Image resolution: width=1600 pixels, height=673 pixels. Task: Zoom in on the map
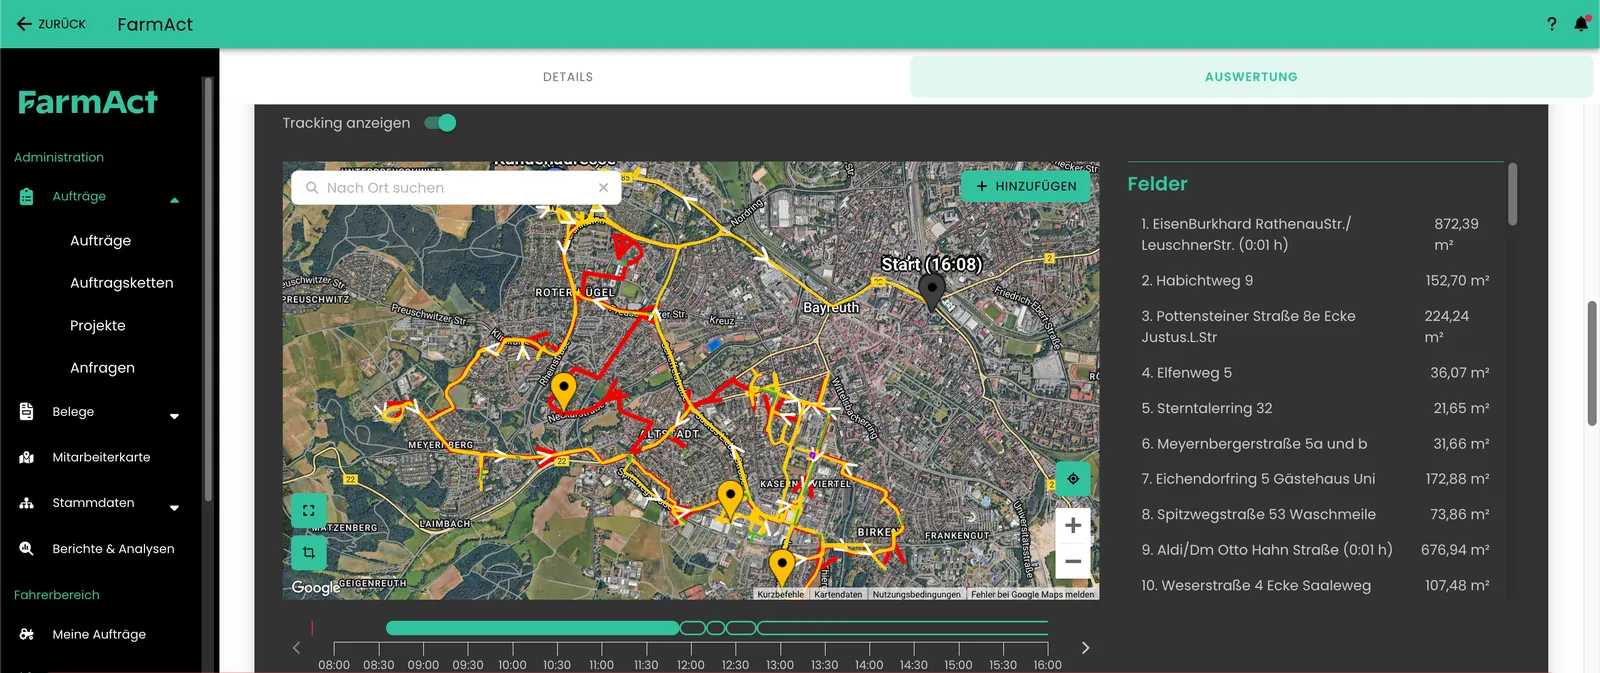click(x=1073, y=526)
